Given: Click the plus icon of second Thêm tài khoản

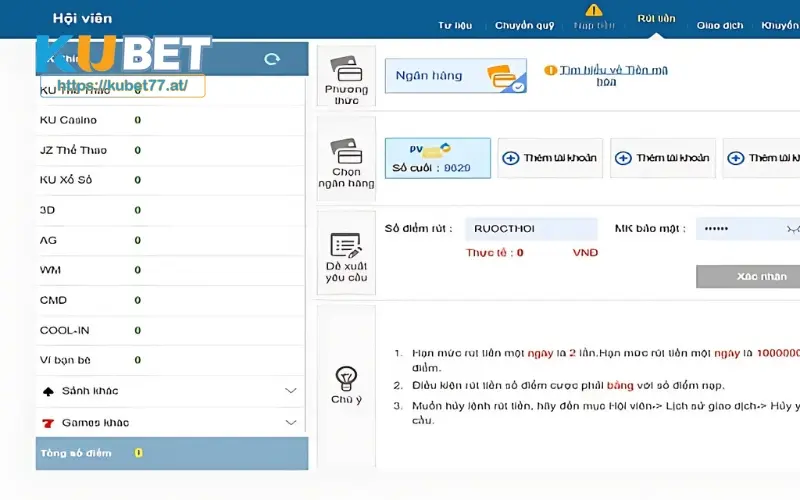Looking at the screenshot, I should (x=623, y=158).
